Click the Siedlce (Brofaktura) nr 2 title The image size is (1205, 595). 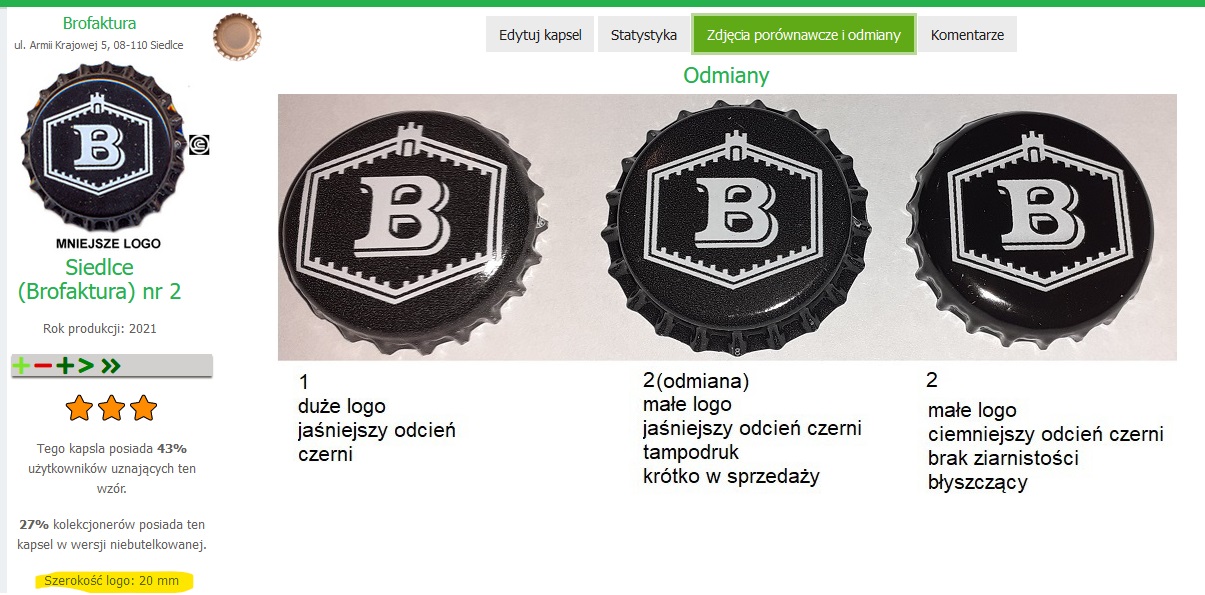[99, 279]
